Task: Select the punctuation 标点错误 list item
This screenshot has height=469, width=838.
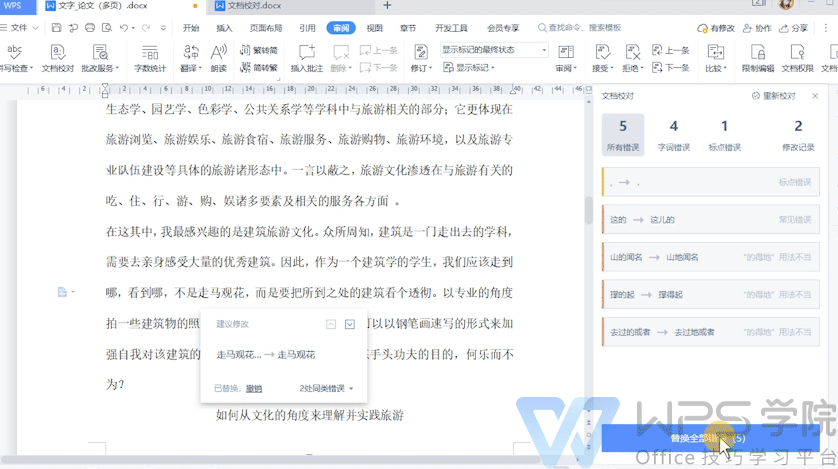Action: coord(710,182)
